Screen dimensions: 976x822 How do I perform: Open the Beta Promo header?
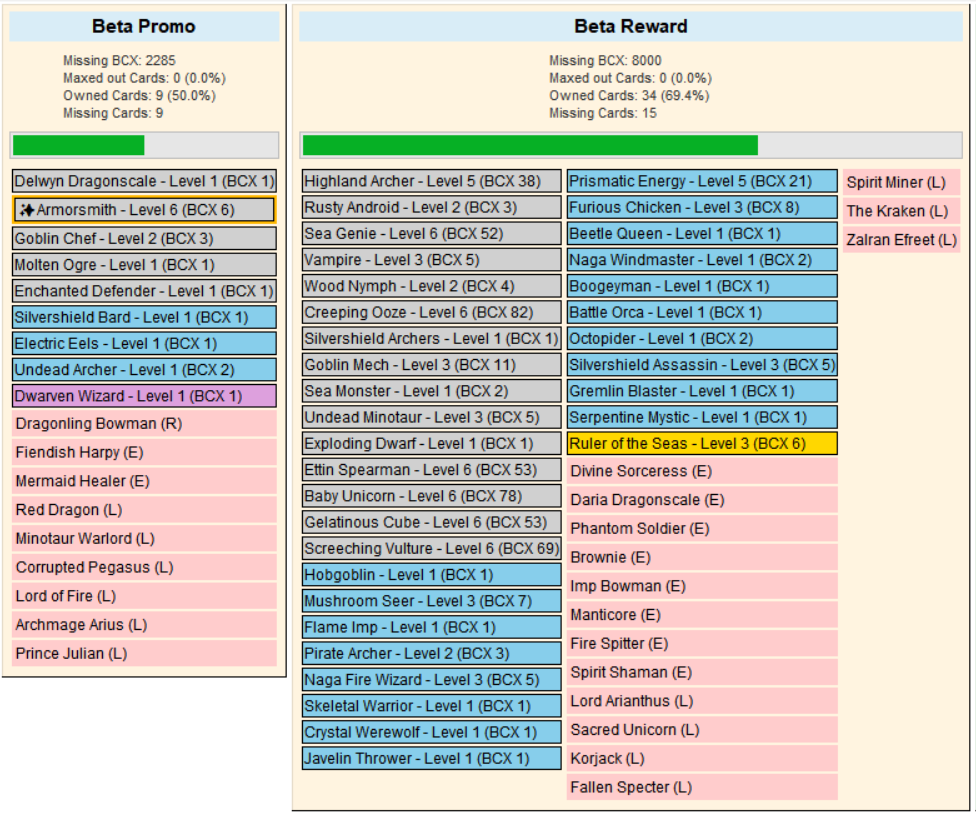[x=144, y=27]
